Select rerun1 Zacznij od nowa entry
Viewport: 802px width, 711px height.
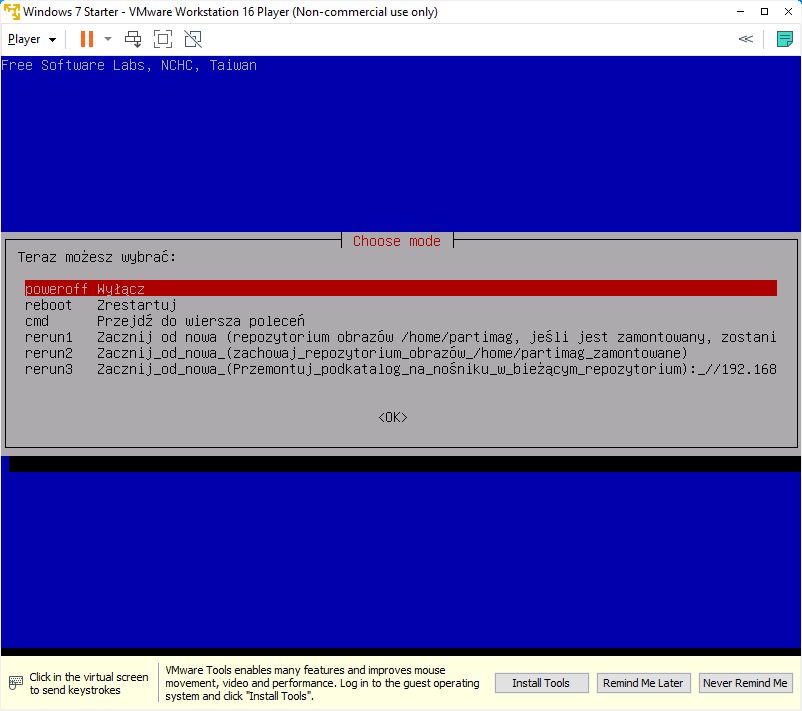pyautogui.click(x=400, y=337)
